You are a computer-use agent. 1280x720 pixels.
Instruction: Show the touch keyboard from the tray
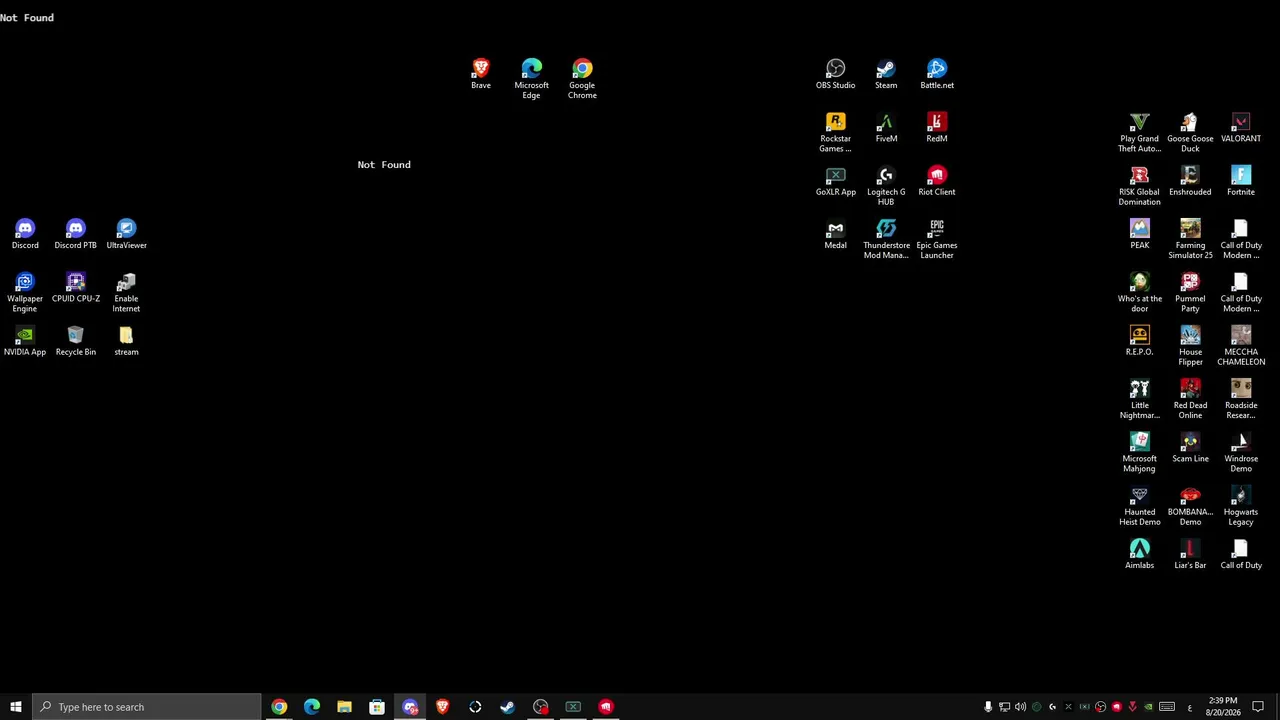1167,707
